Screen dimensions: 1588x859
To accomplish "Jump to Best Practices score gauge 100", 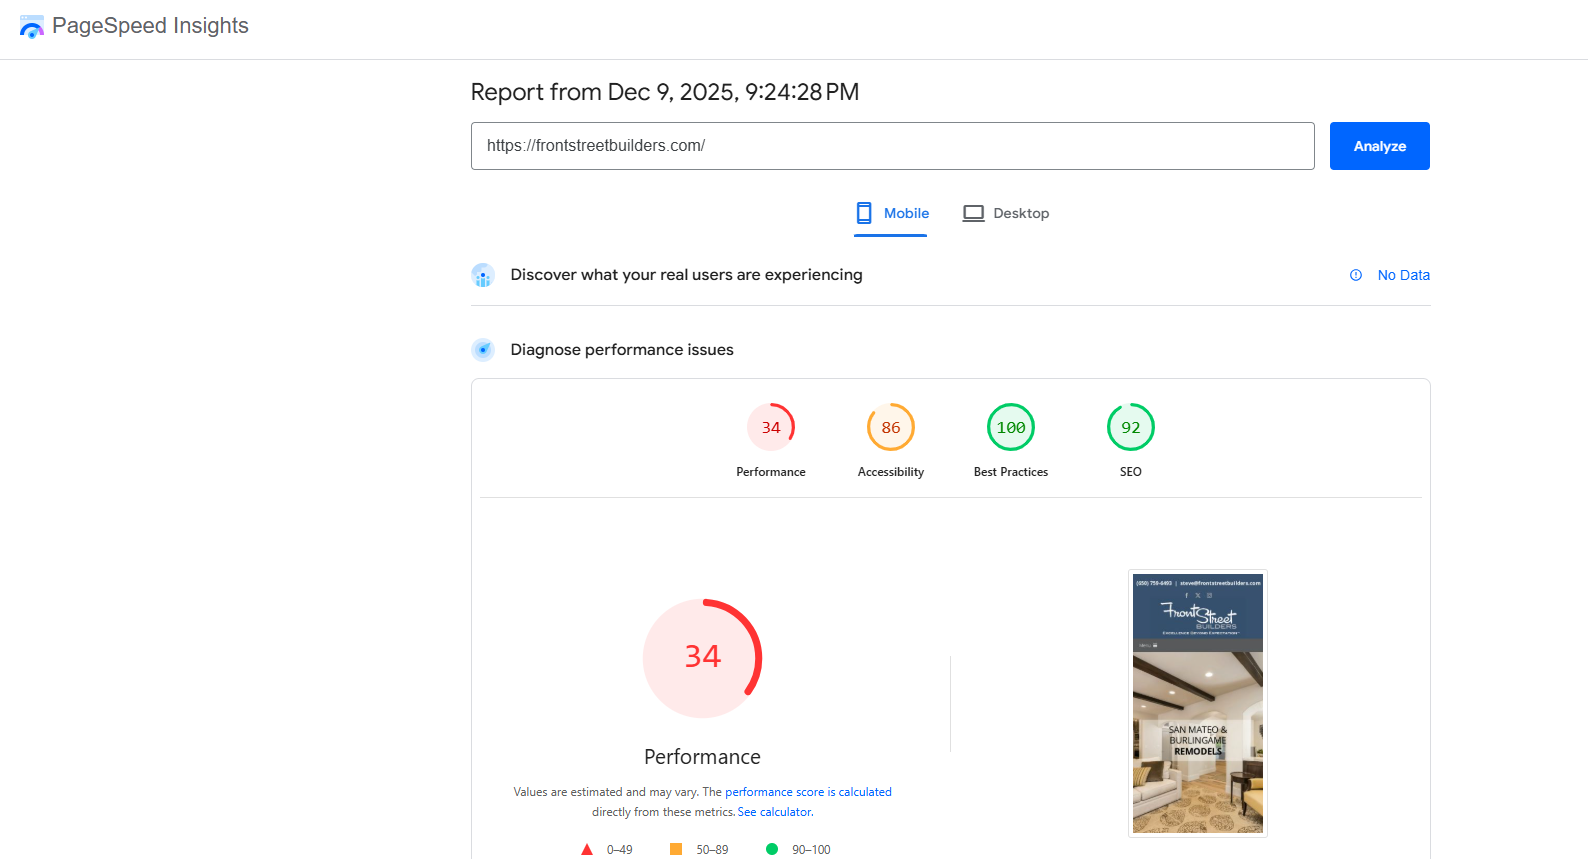I will [1010, 427].
